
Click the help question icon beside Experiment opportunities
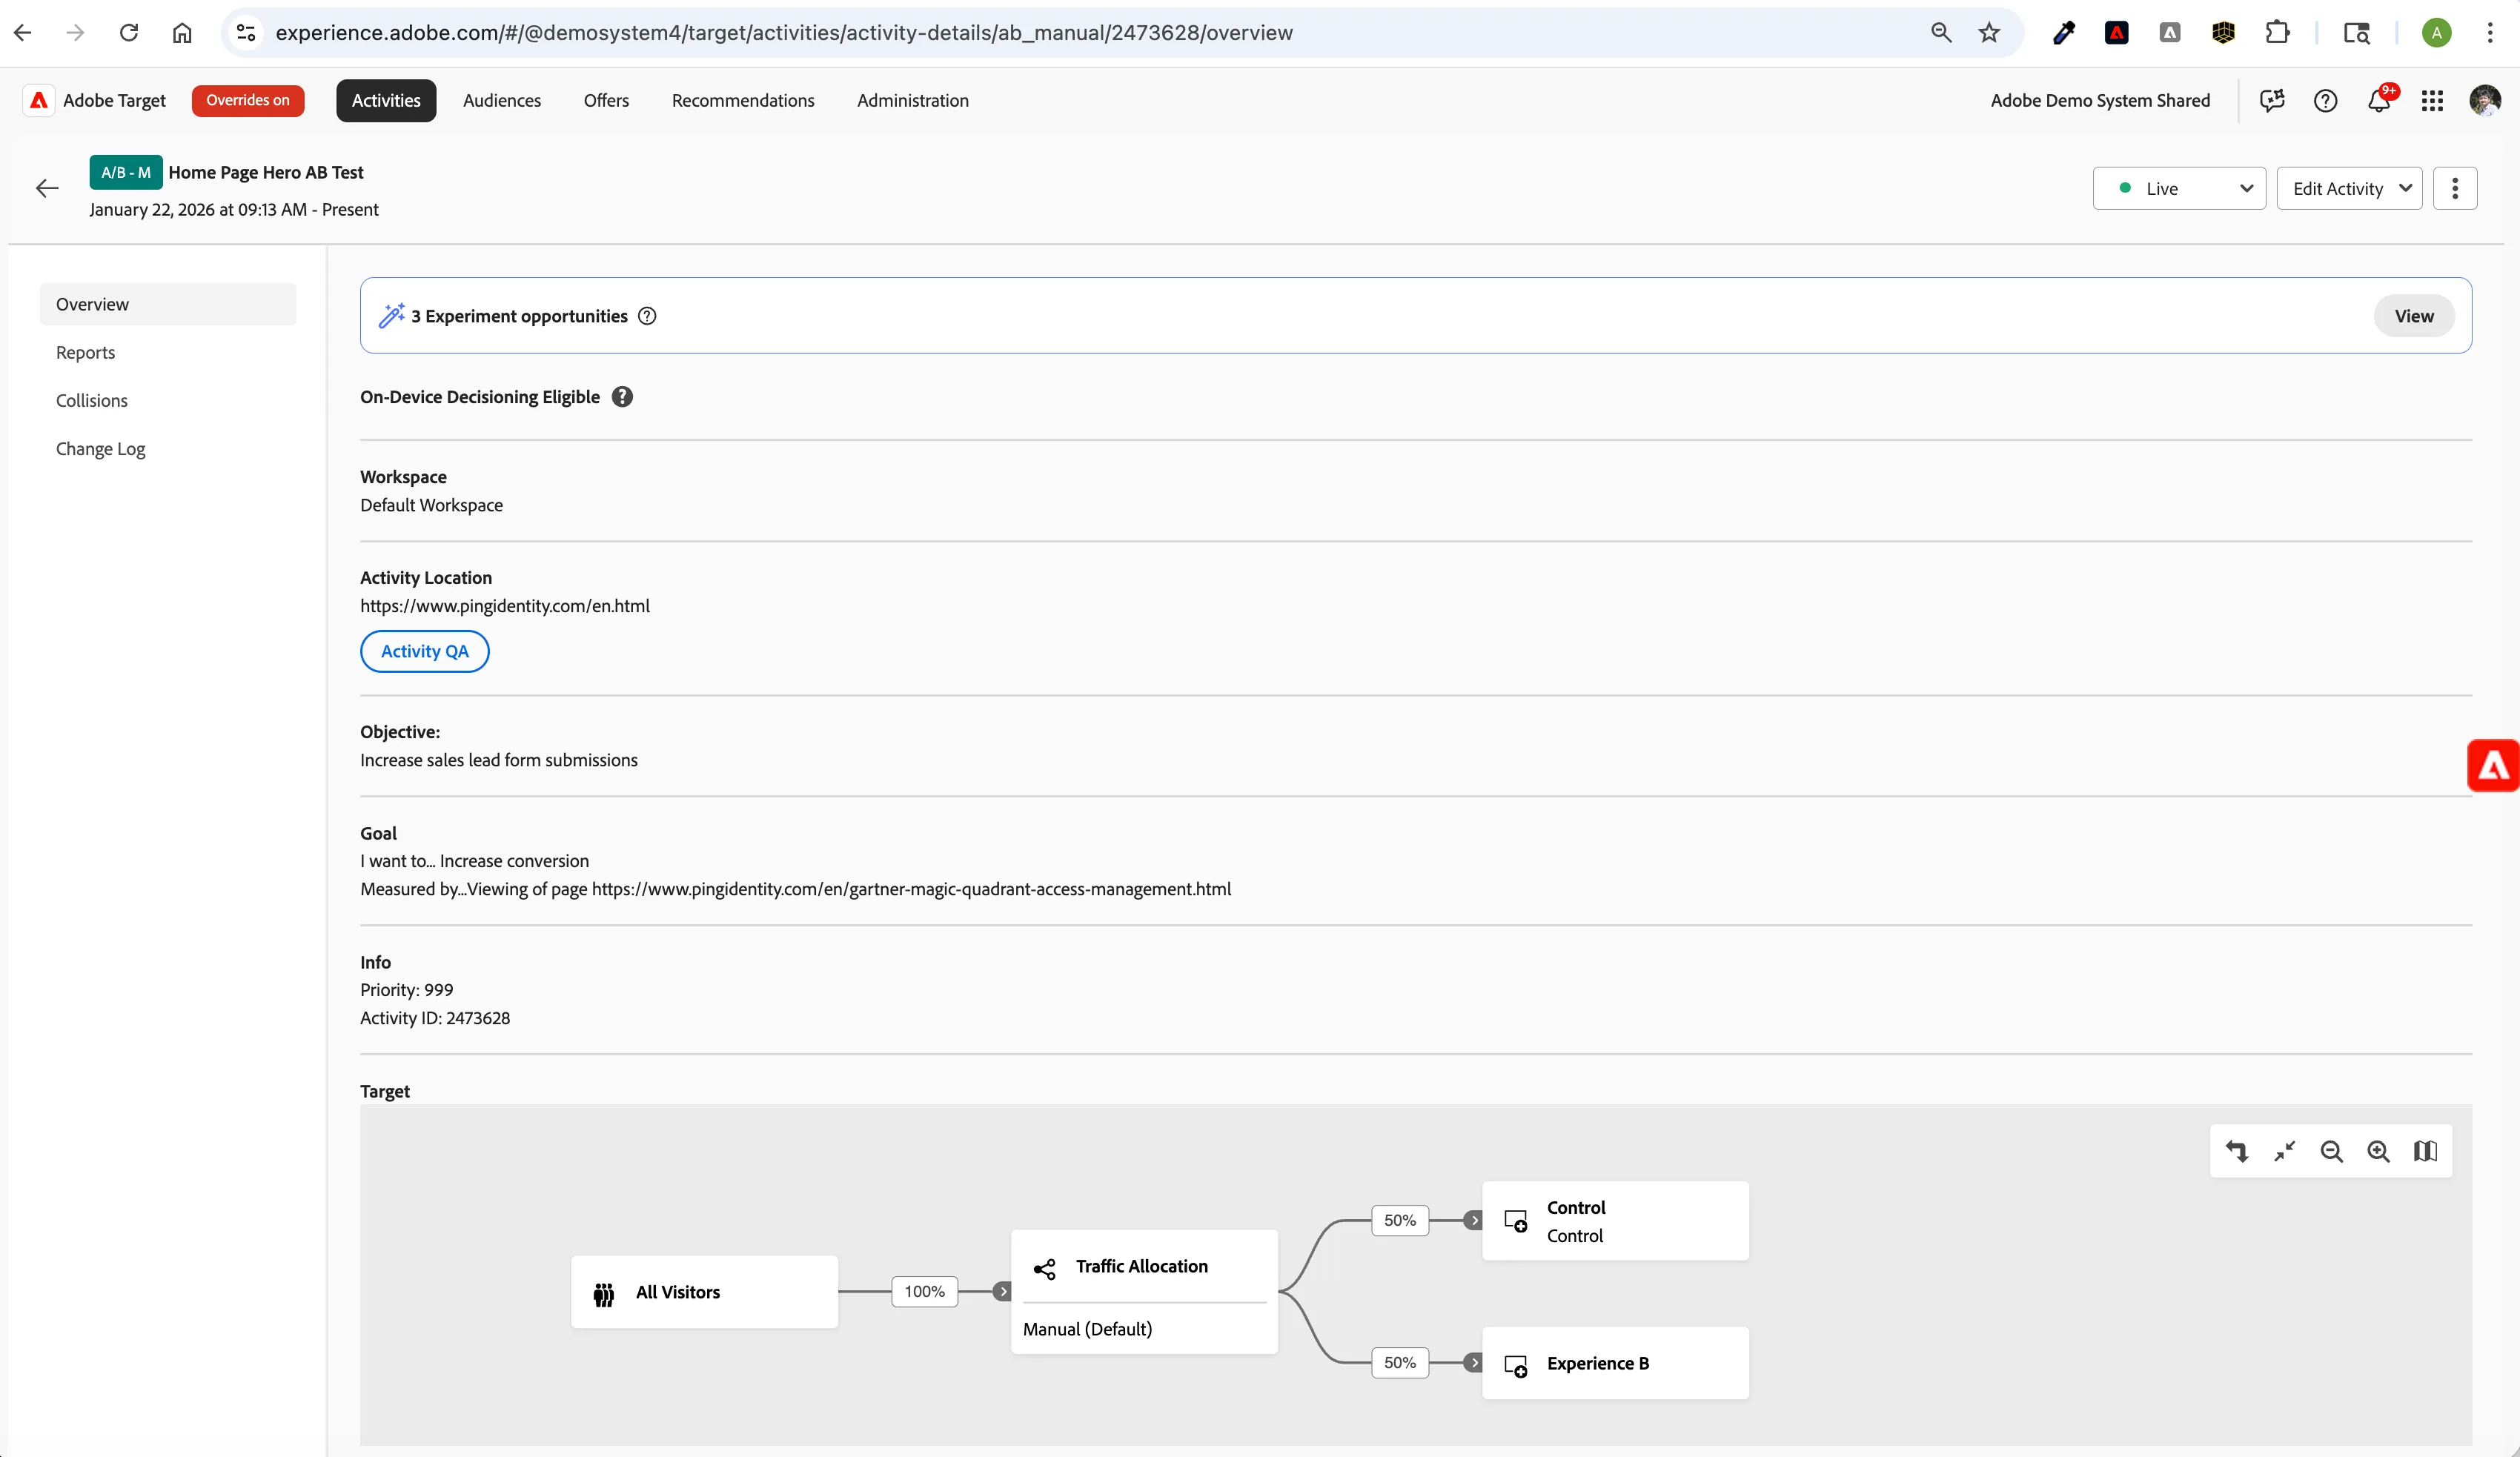click(x=647, y=316)
